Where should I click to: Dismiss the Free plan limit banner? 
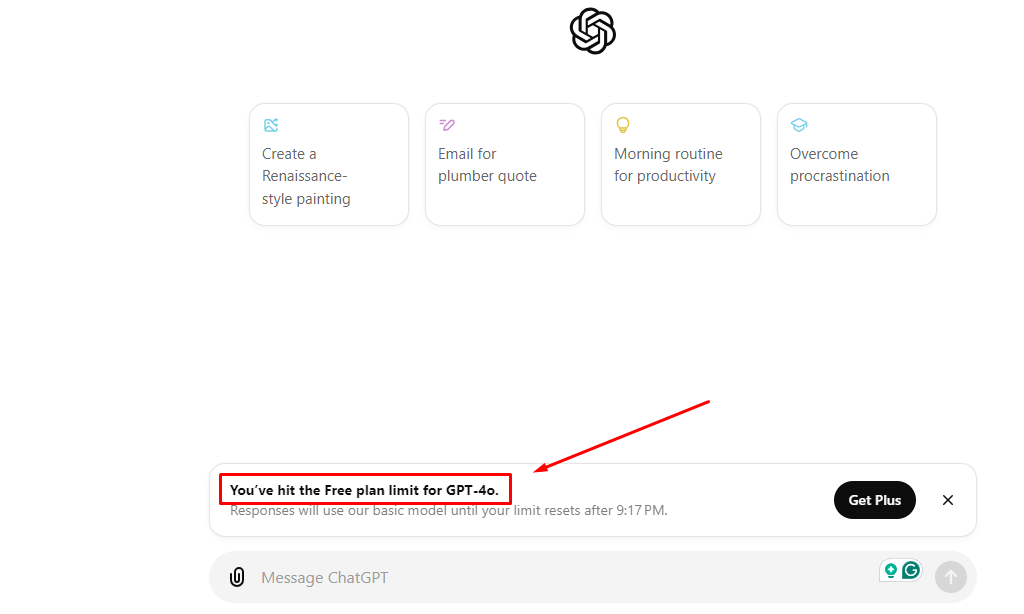tap(948, 500)
